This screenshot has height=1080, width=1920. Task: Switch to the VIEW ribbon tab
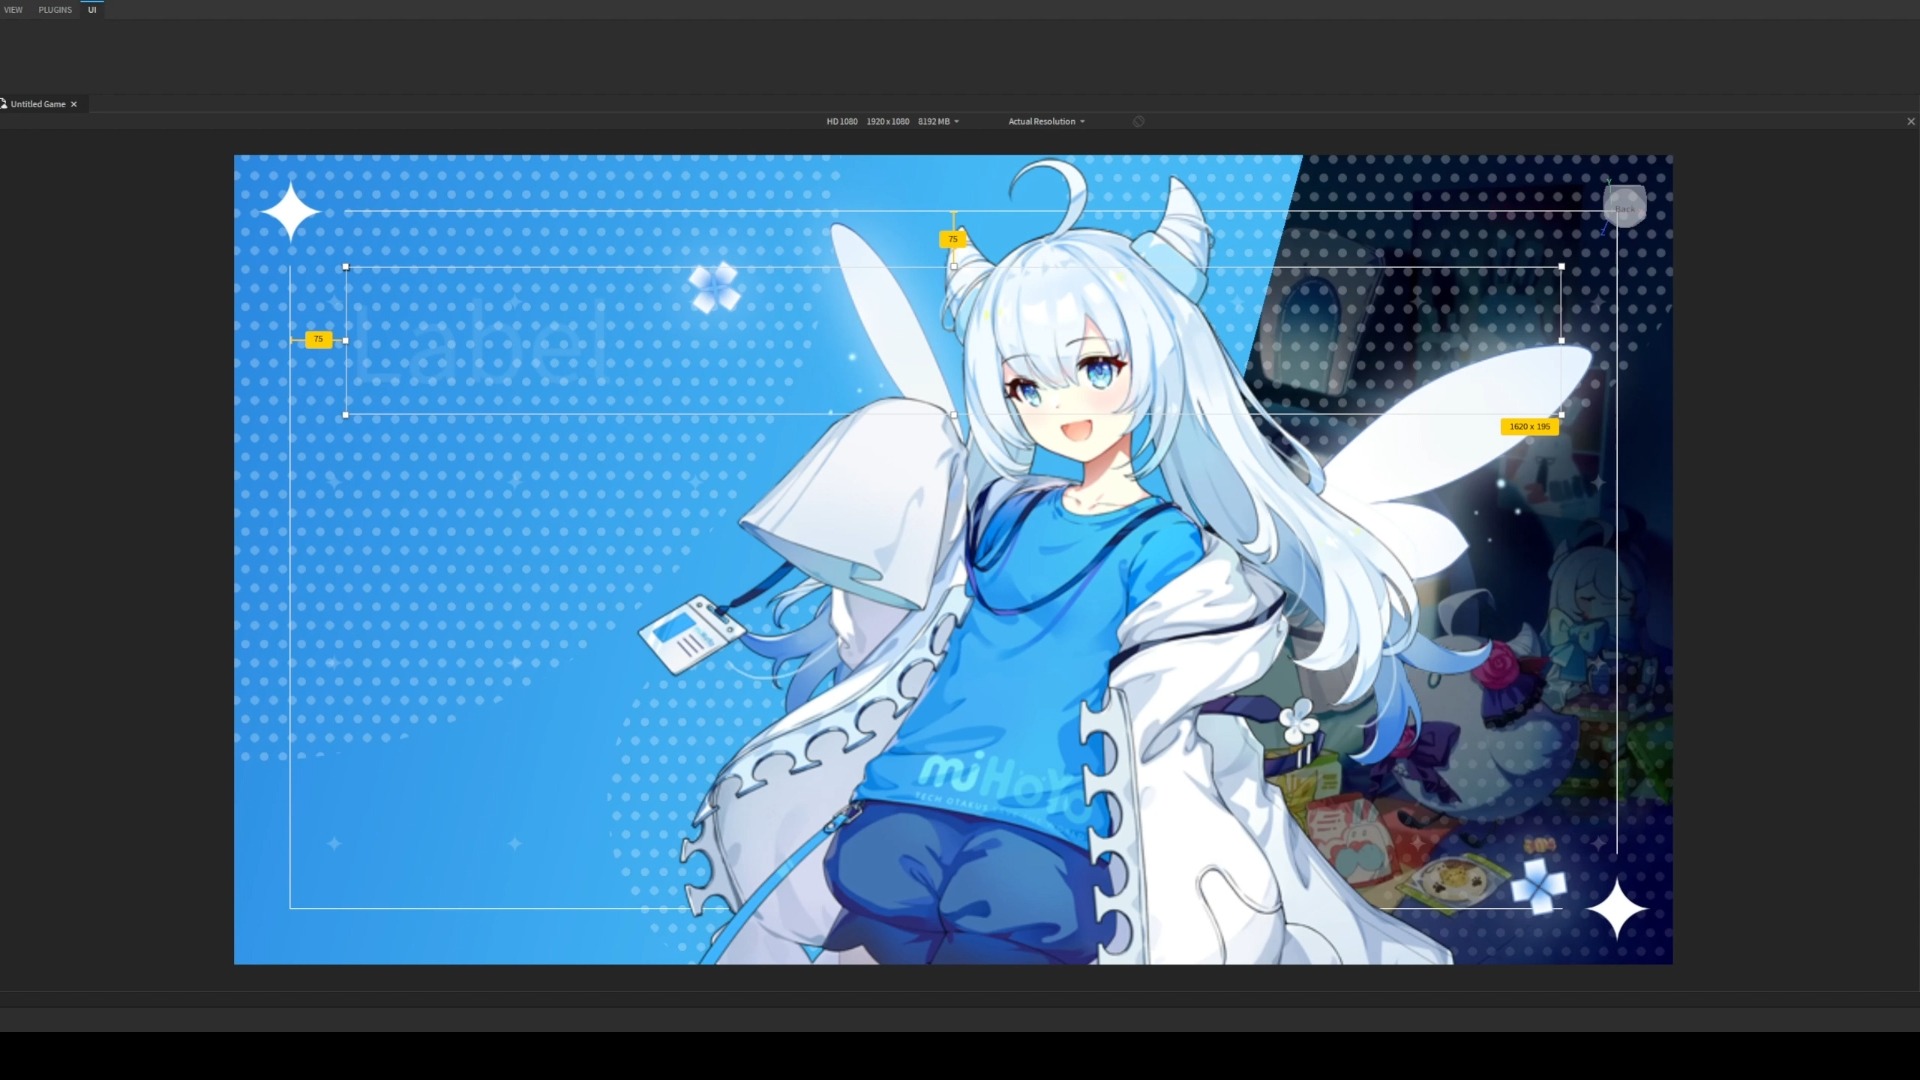click(x=13, y=10)
